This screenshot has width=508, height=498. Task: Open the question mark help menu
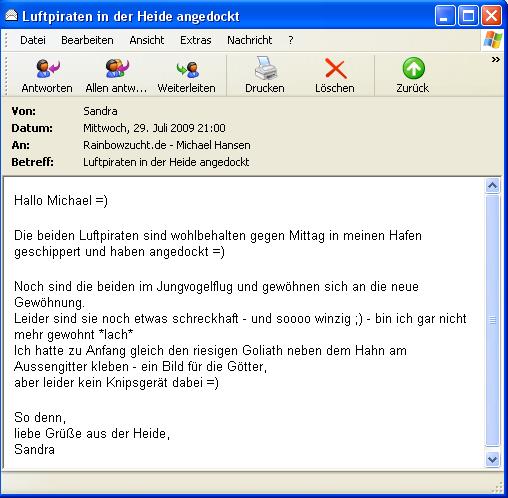pos(291,40)
